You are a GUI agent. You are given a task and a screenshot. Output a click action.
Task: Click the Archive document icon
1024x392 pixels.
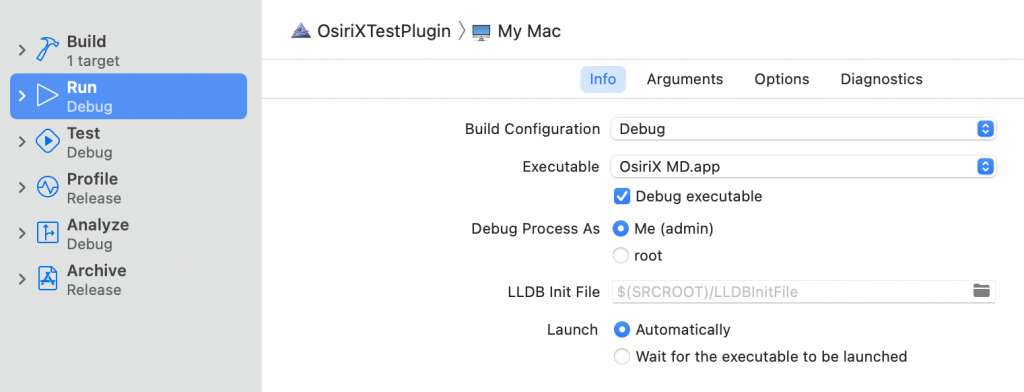click(x=48, y=279)
